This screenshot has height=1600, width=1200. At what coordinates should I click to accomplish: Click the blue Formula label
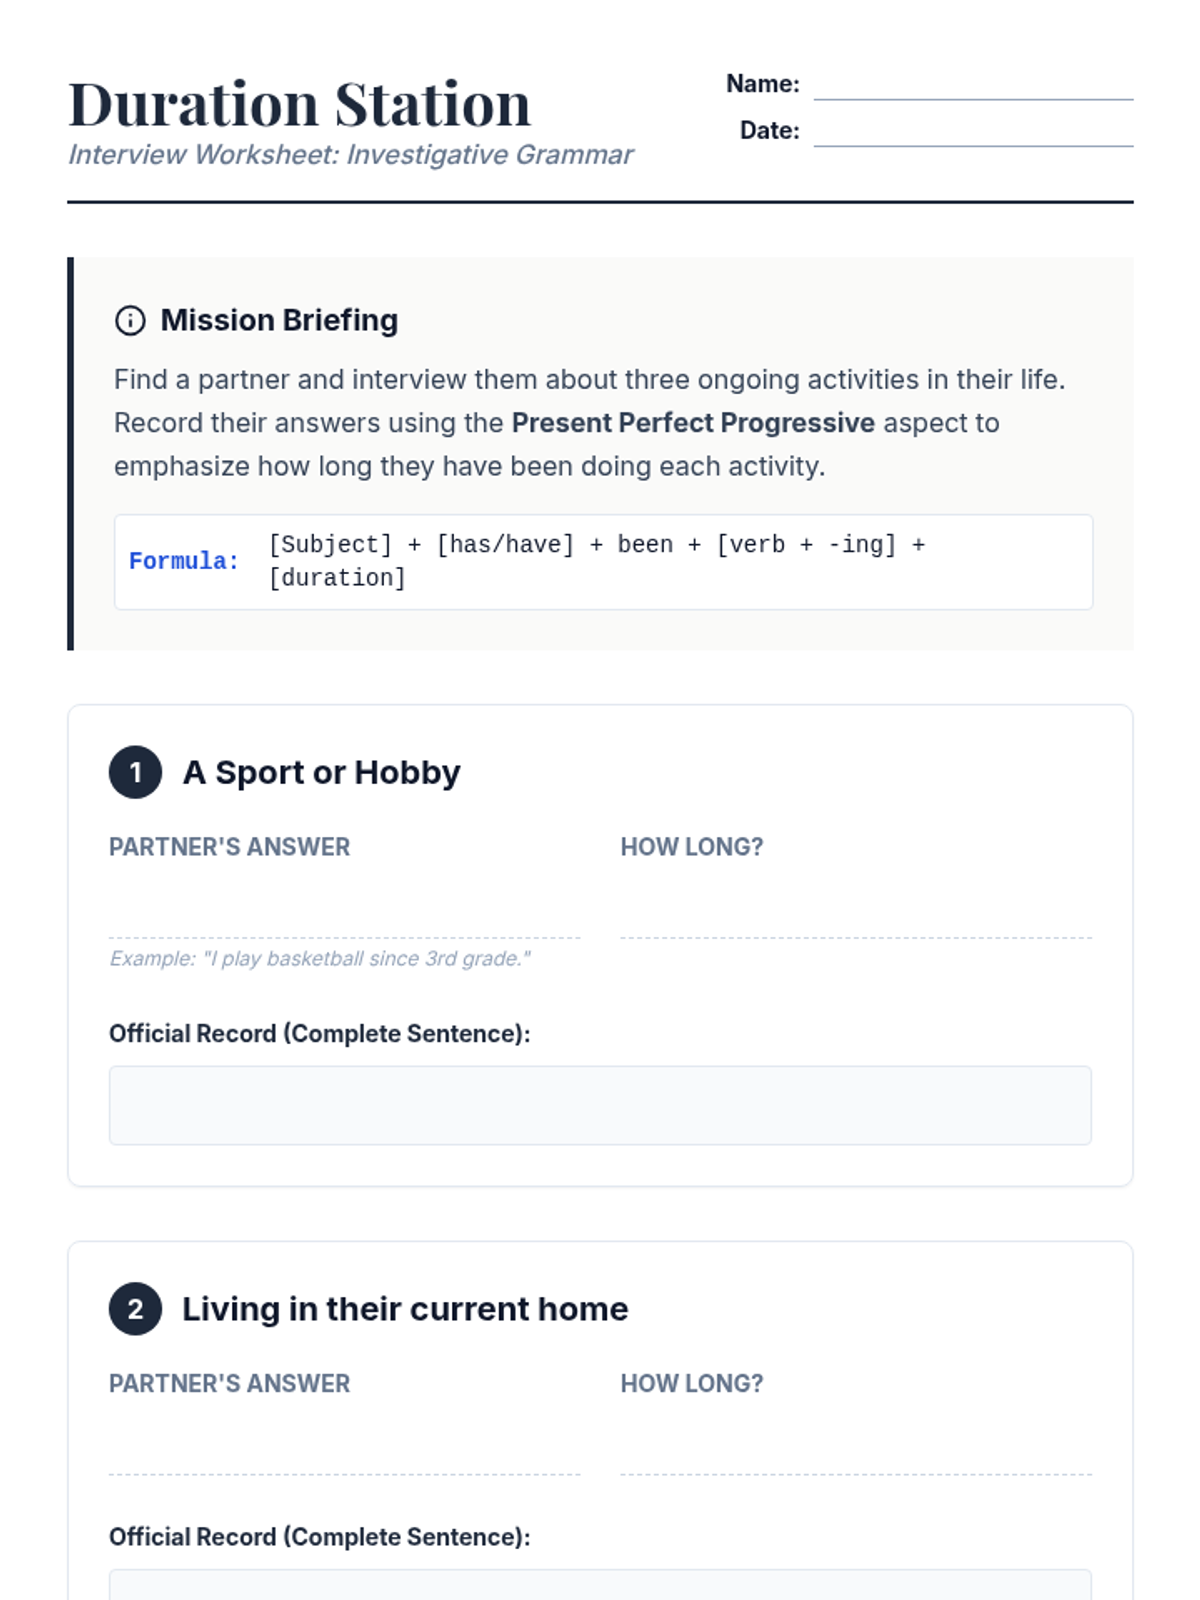(184, 561)
